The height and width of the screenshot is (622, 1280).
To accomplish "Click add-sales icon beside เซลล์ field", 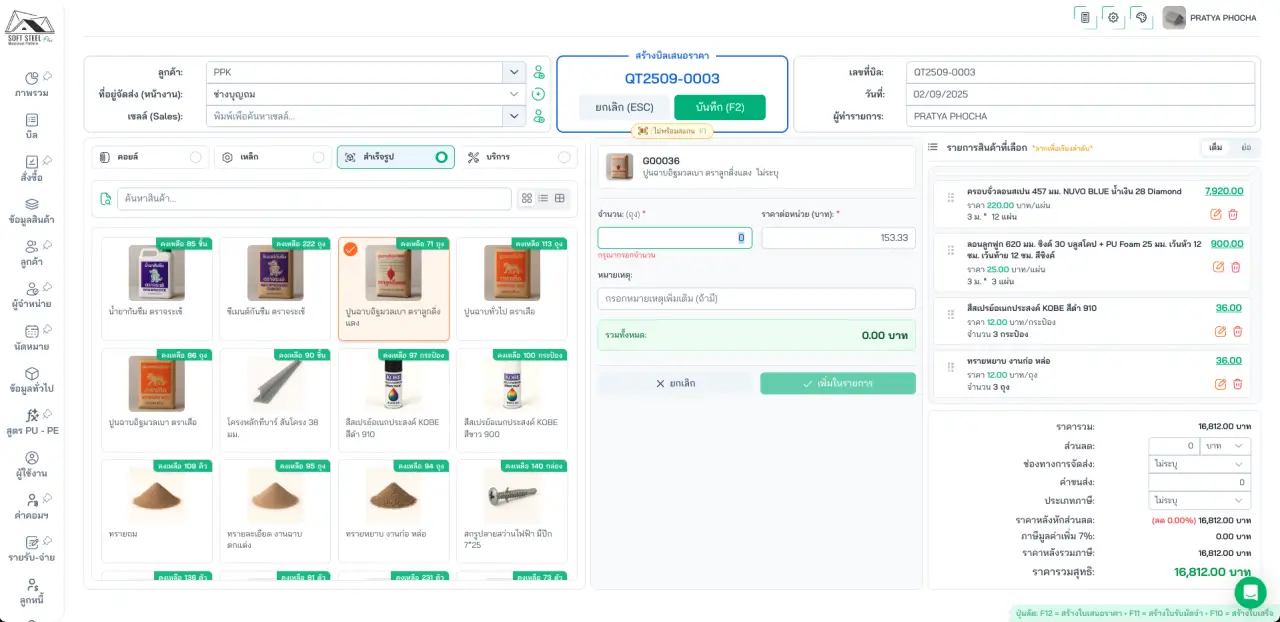I will pos(539,116).
